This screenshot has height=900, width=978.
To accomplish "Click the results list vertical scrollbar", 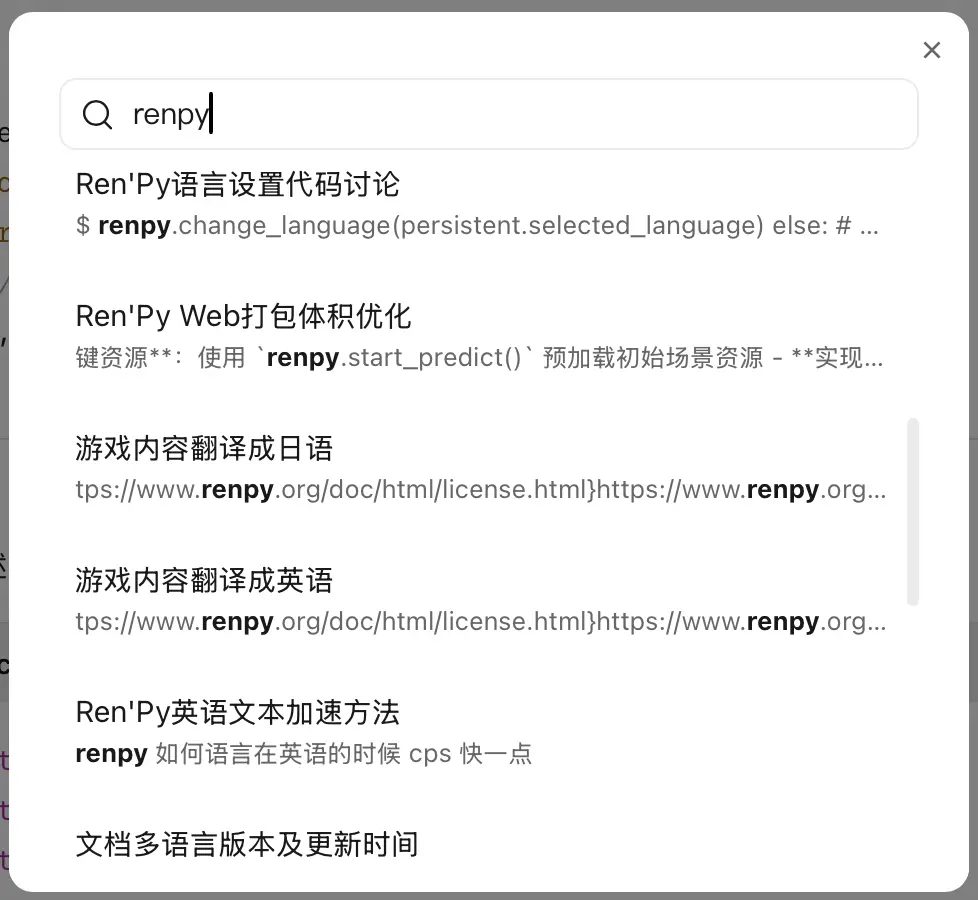I will click(912, 511).
